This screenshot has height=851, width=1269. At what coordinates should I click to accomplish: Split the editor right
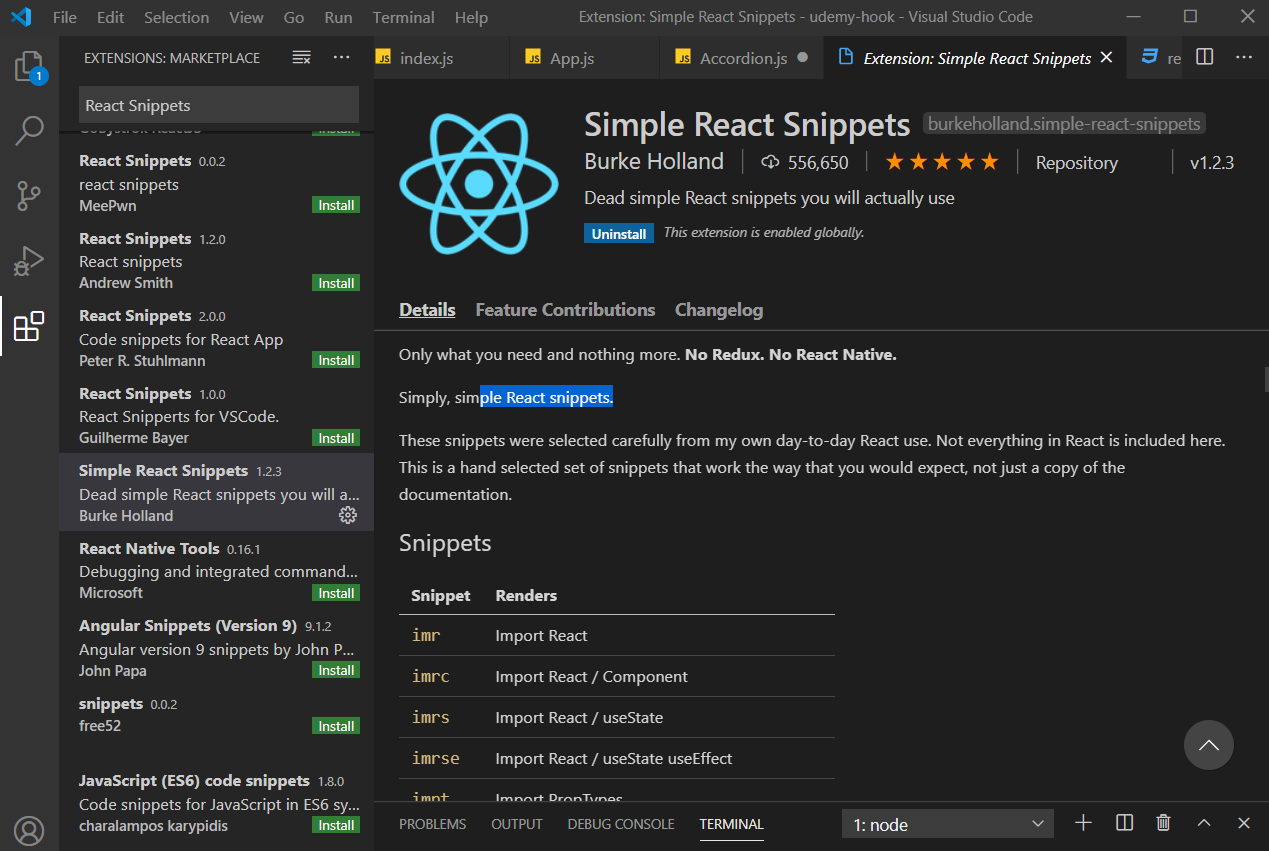tap(1205, 58)
